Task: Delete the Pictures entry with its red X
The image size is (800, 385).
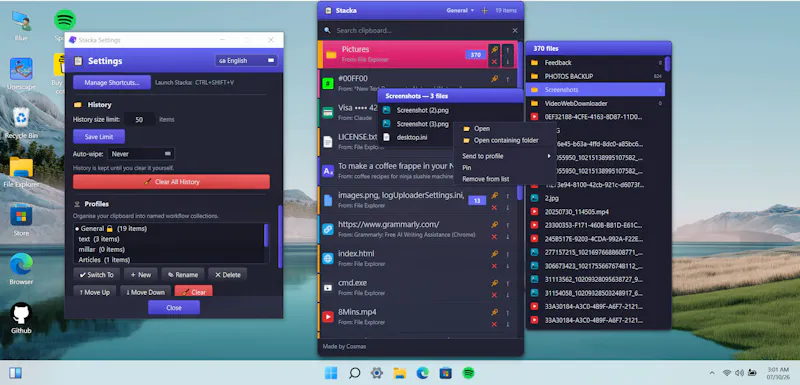Action: coord(493,62)
